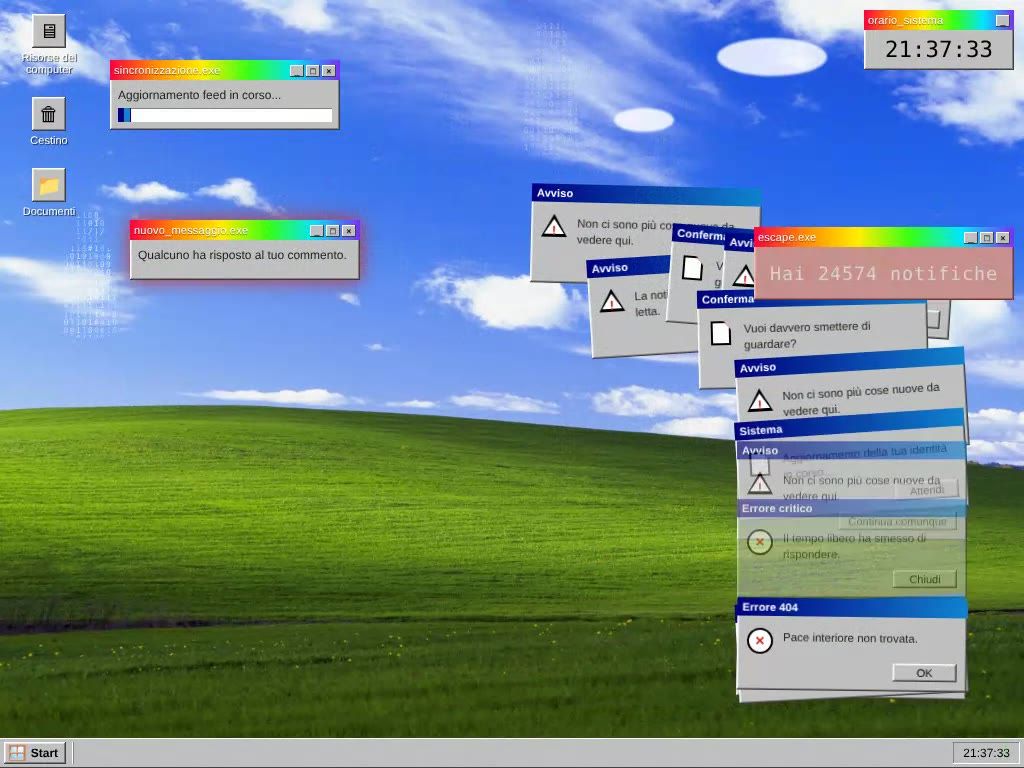The width and height of the screenshot is (1024, 768).
Task: Click the Errore 404 title bar
Action: click(x=852, y=607)
